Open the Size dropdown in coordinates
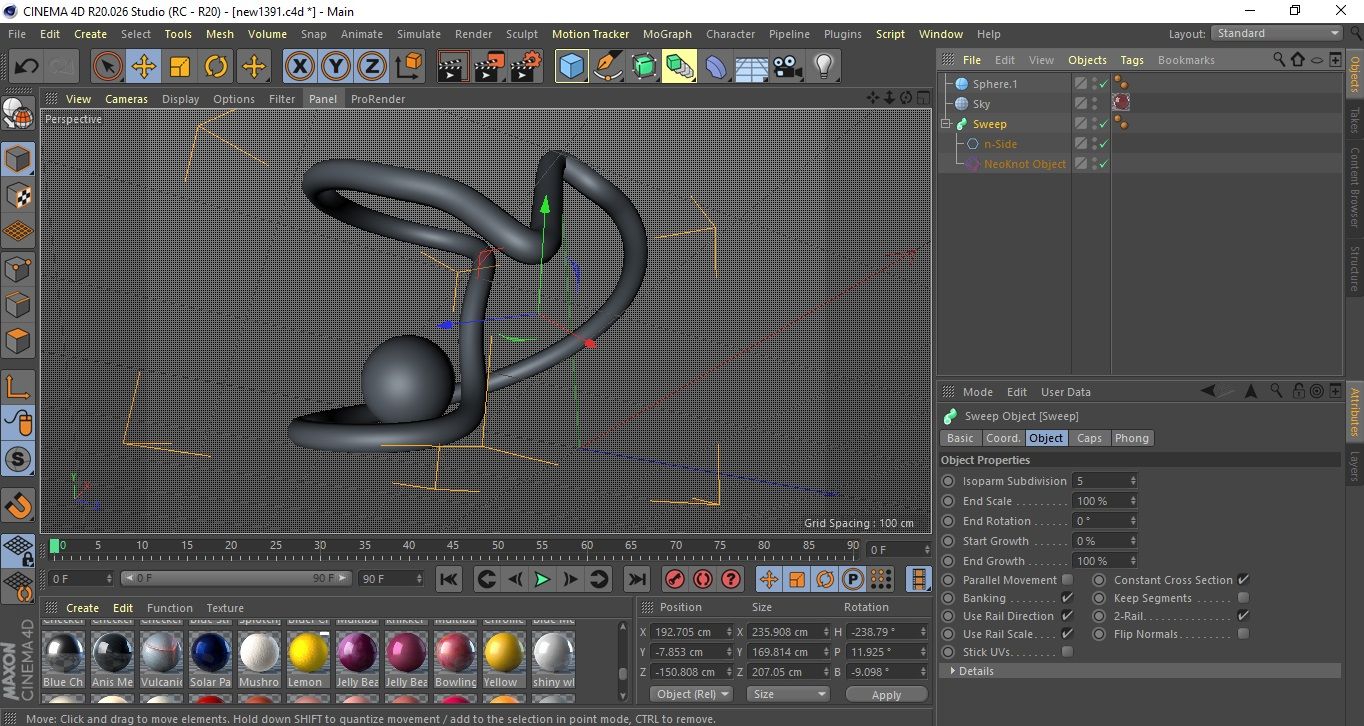The width and height of the screenshot is (1364, 726). 789,694
